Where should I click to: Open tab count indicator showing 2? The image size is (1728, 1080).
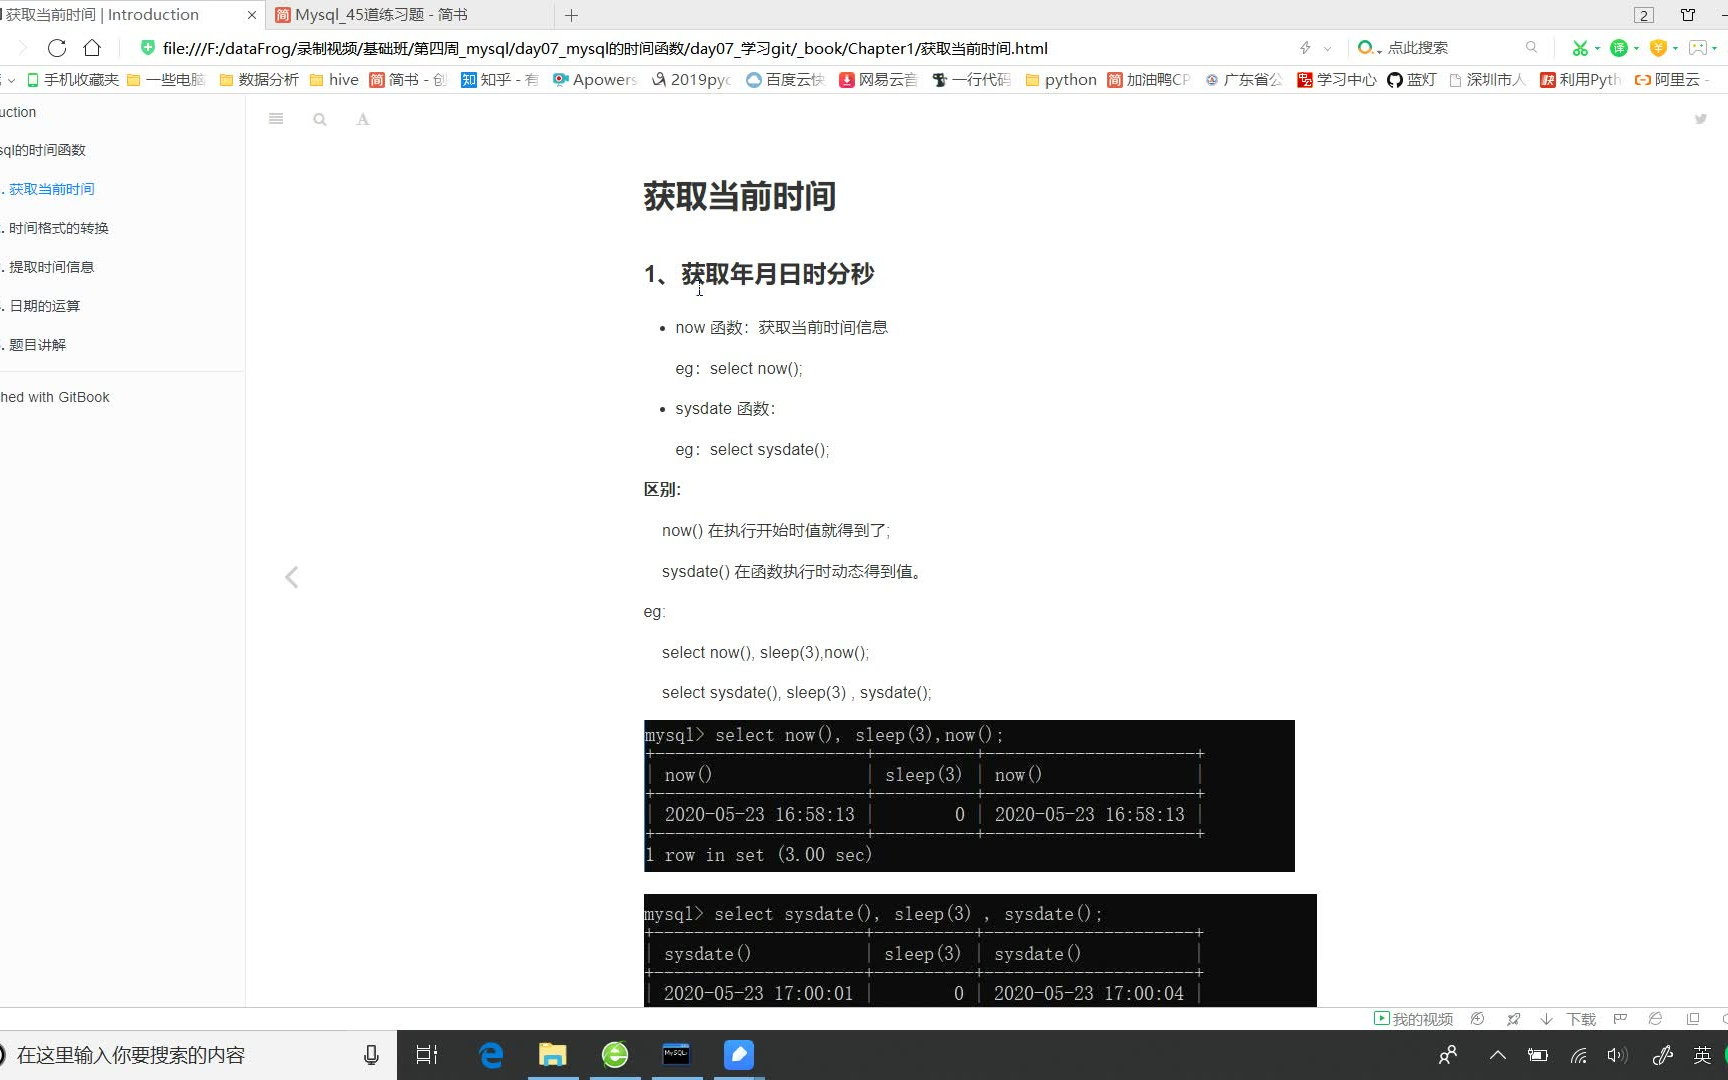tap(1643, 15)
